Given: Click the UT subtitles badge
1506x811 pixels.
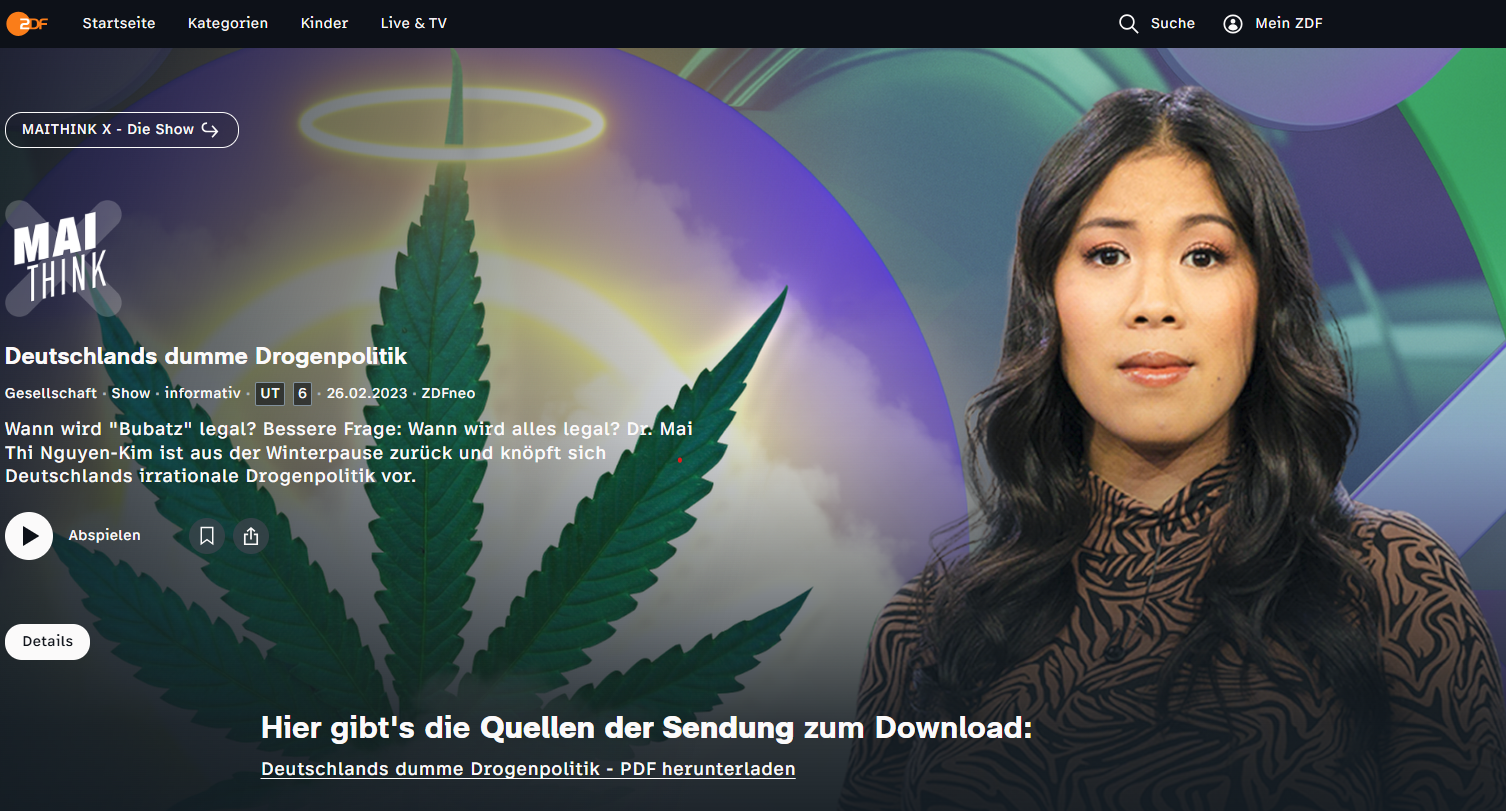Looking at the screenshot, I should tap(270, 394).
